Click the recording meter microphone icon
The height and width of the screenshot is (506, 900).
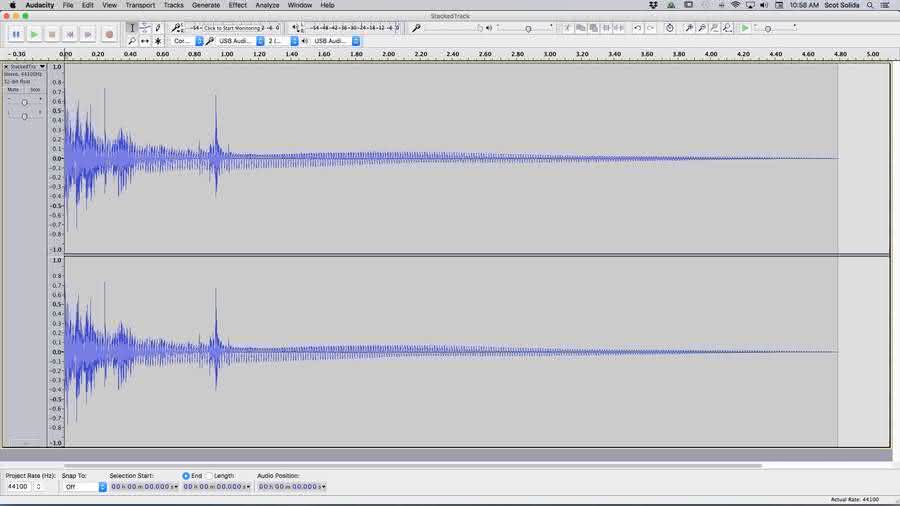[x=176, y=28]
